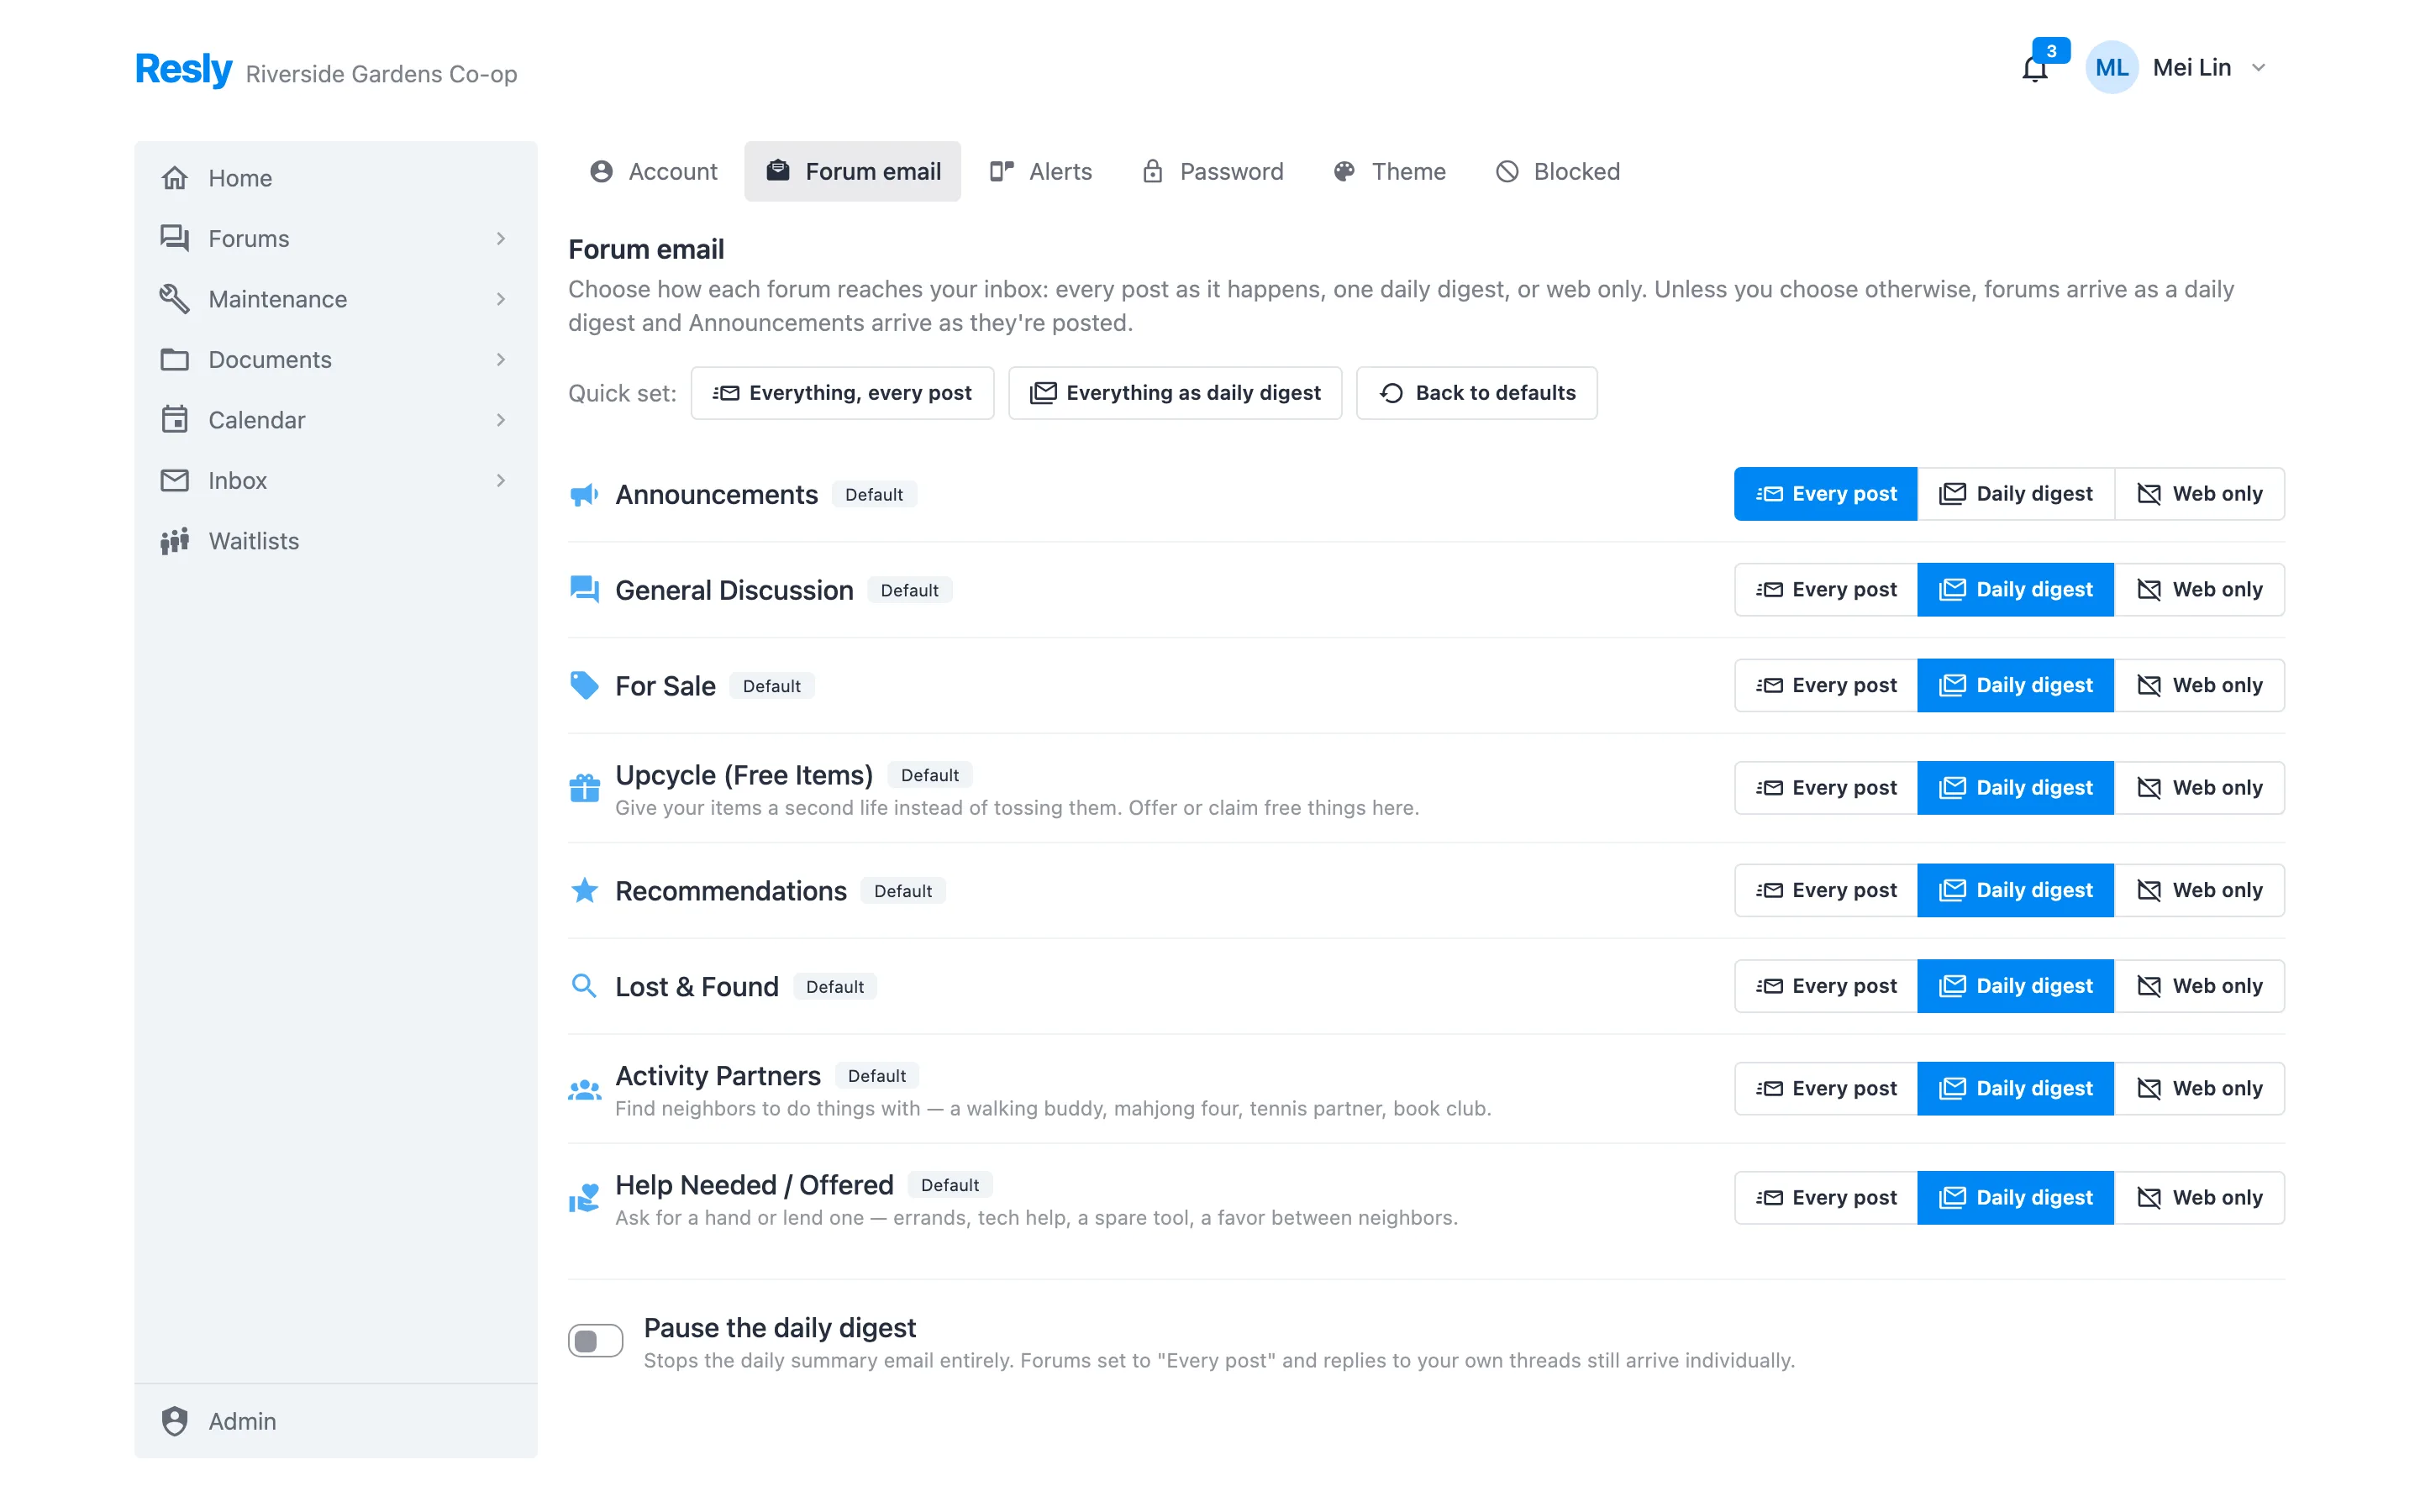The width and height of the screenshot is (2420, 1512).
Task: Toggle Pause the daily digest switch
Action: [595, 1341]
